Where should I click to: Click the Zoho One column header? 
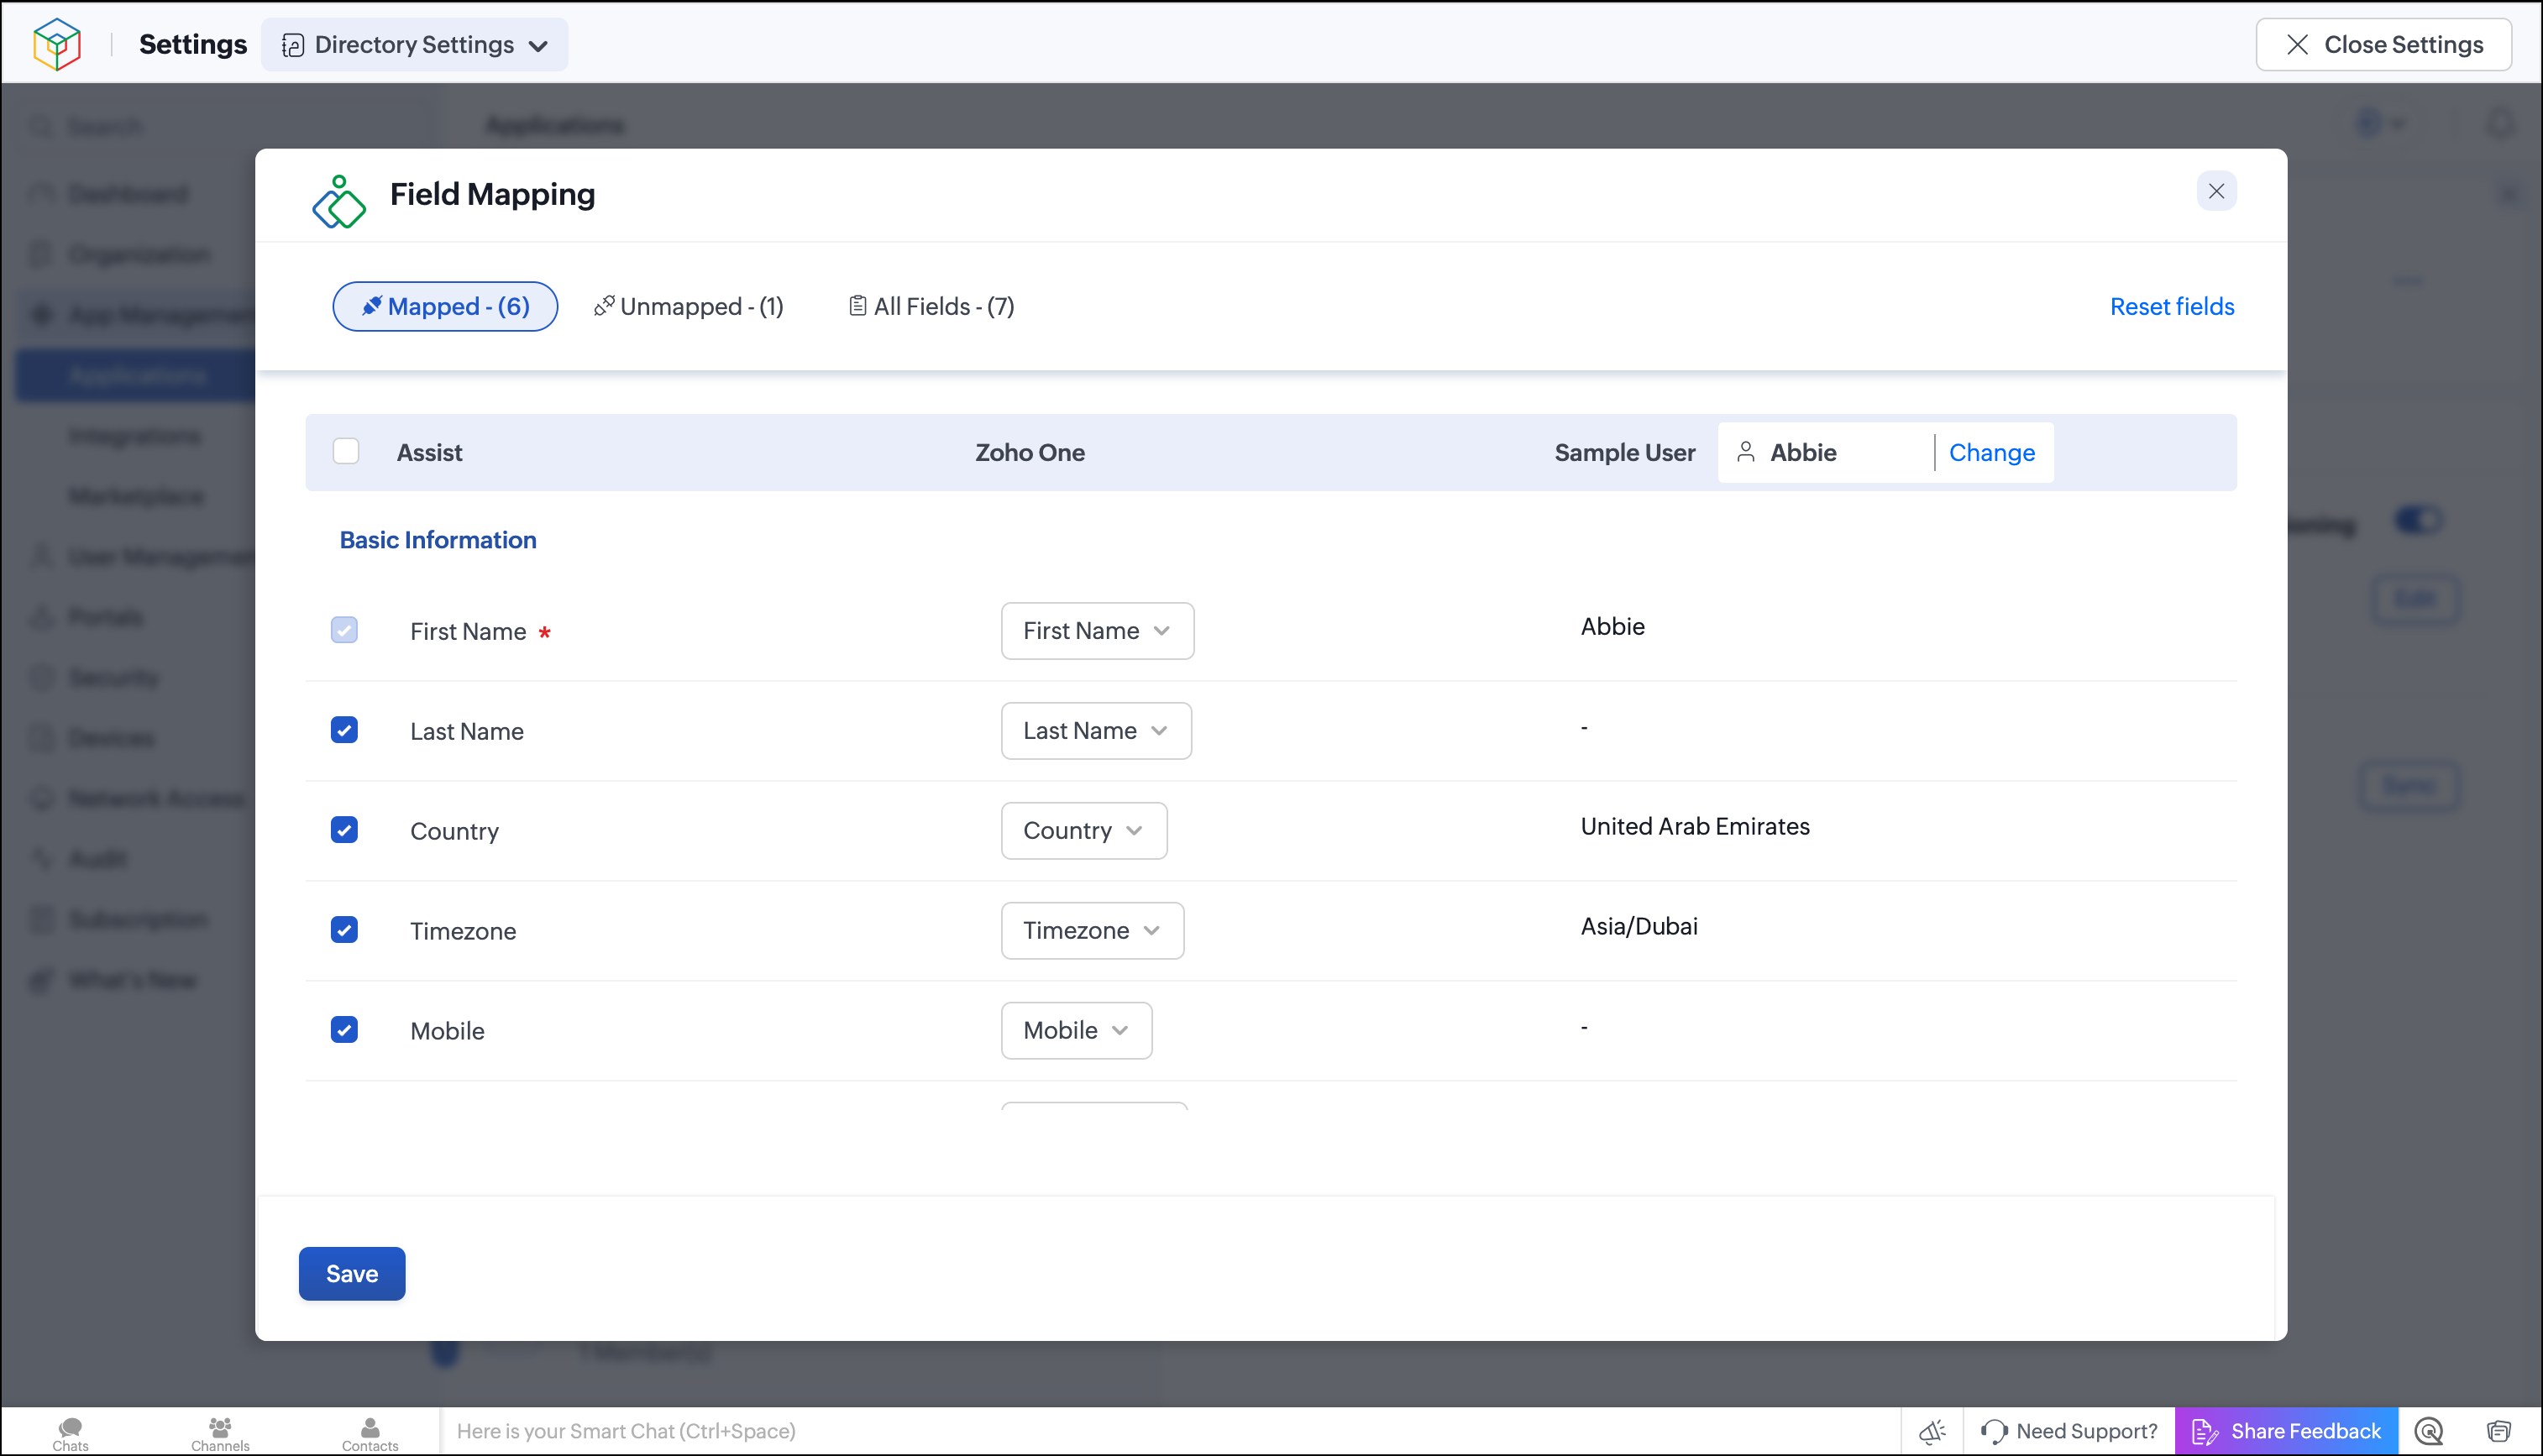pos(1030,452)
